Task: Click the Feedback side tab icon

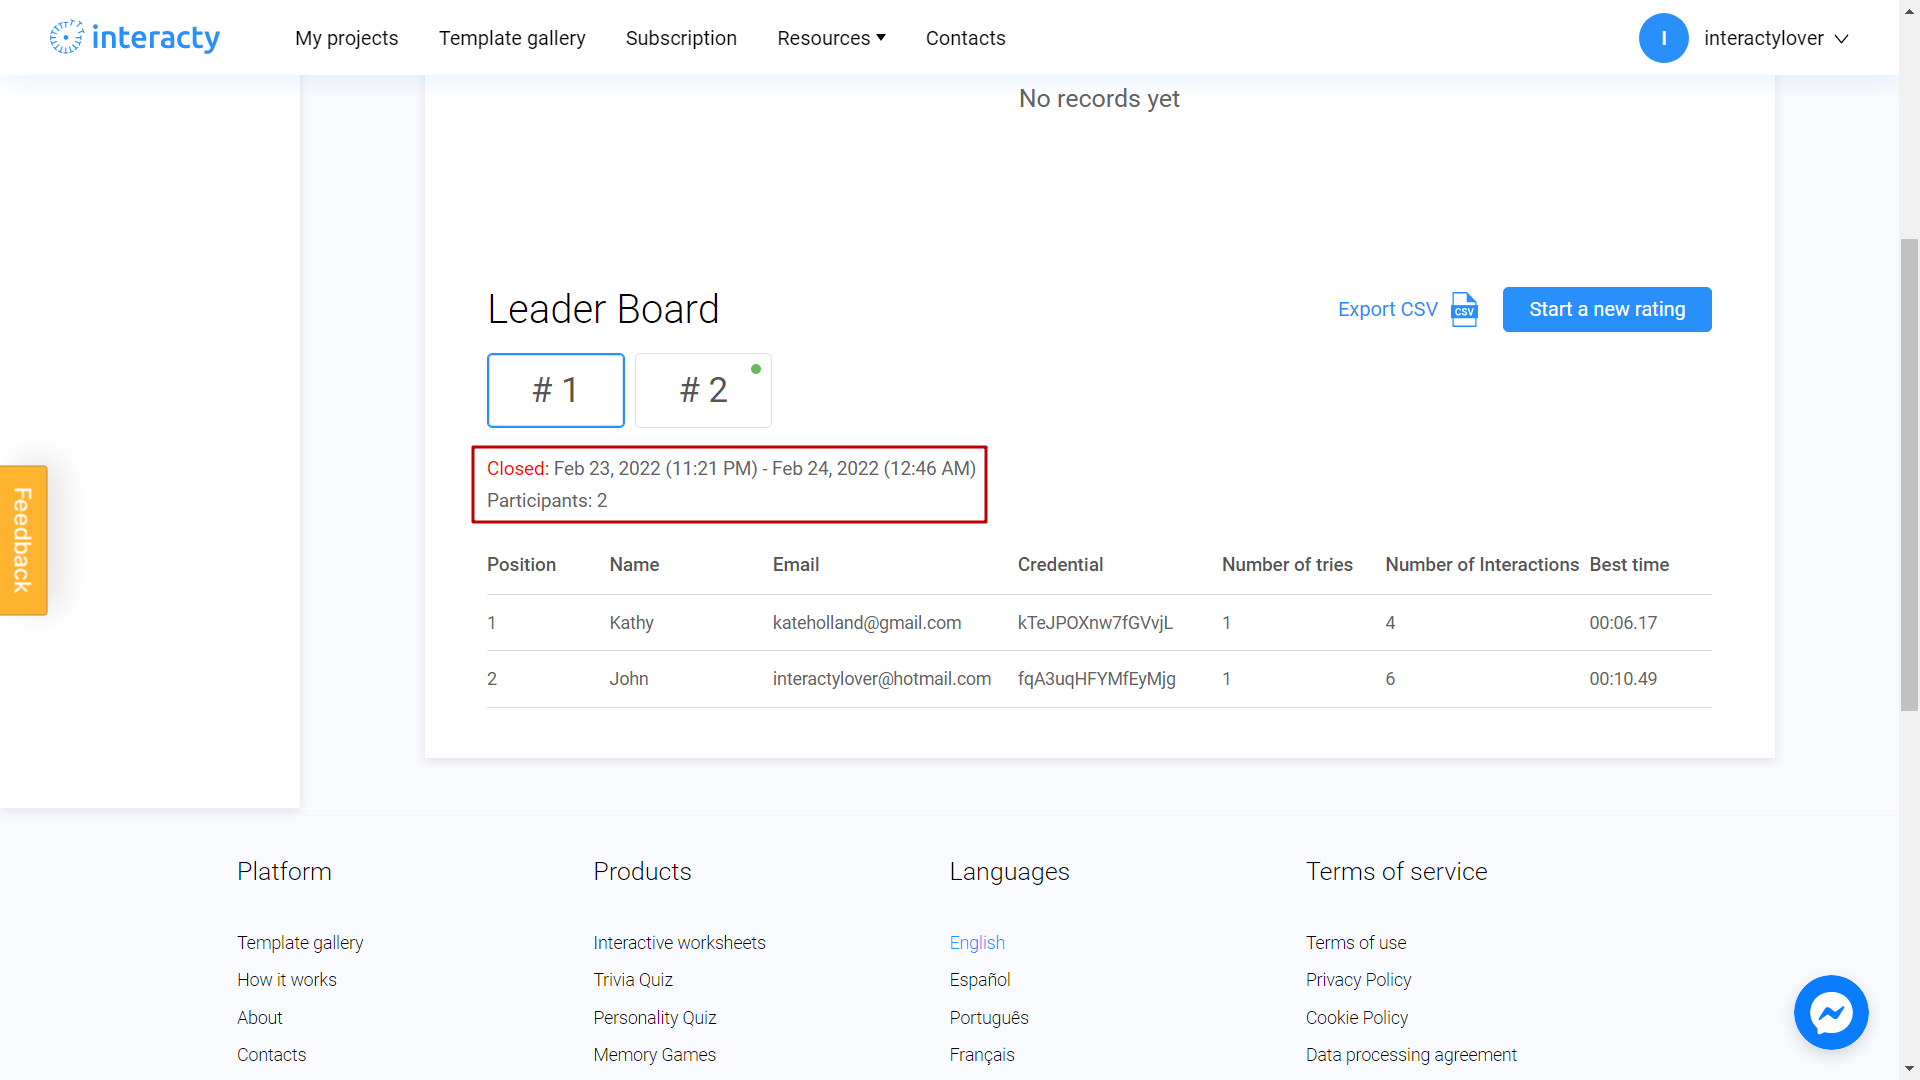Action: click(x=22, y=539)
